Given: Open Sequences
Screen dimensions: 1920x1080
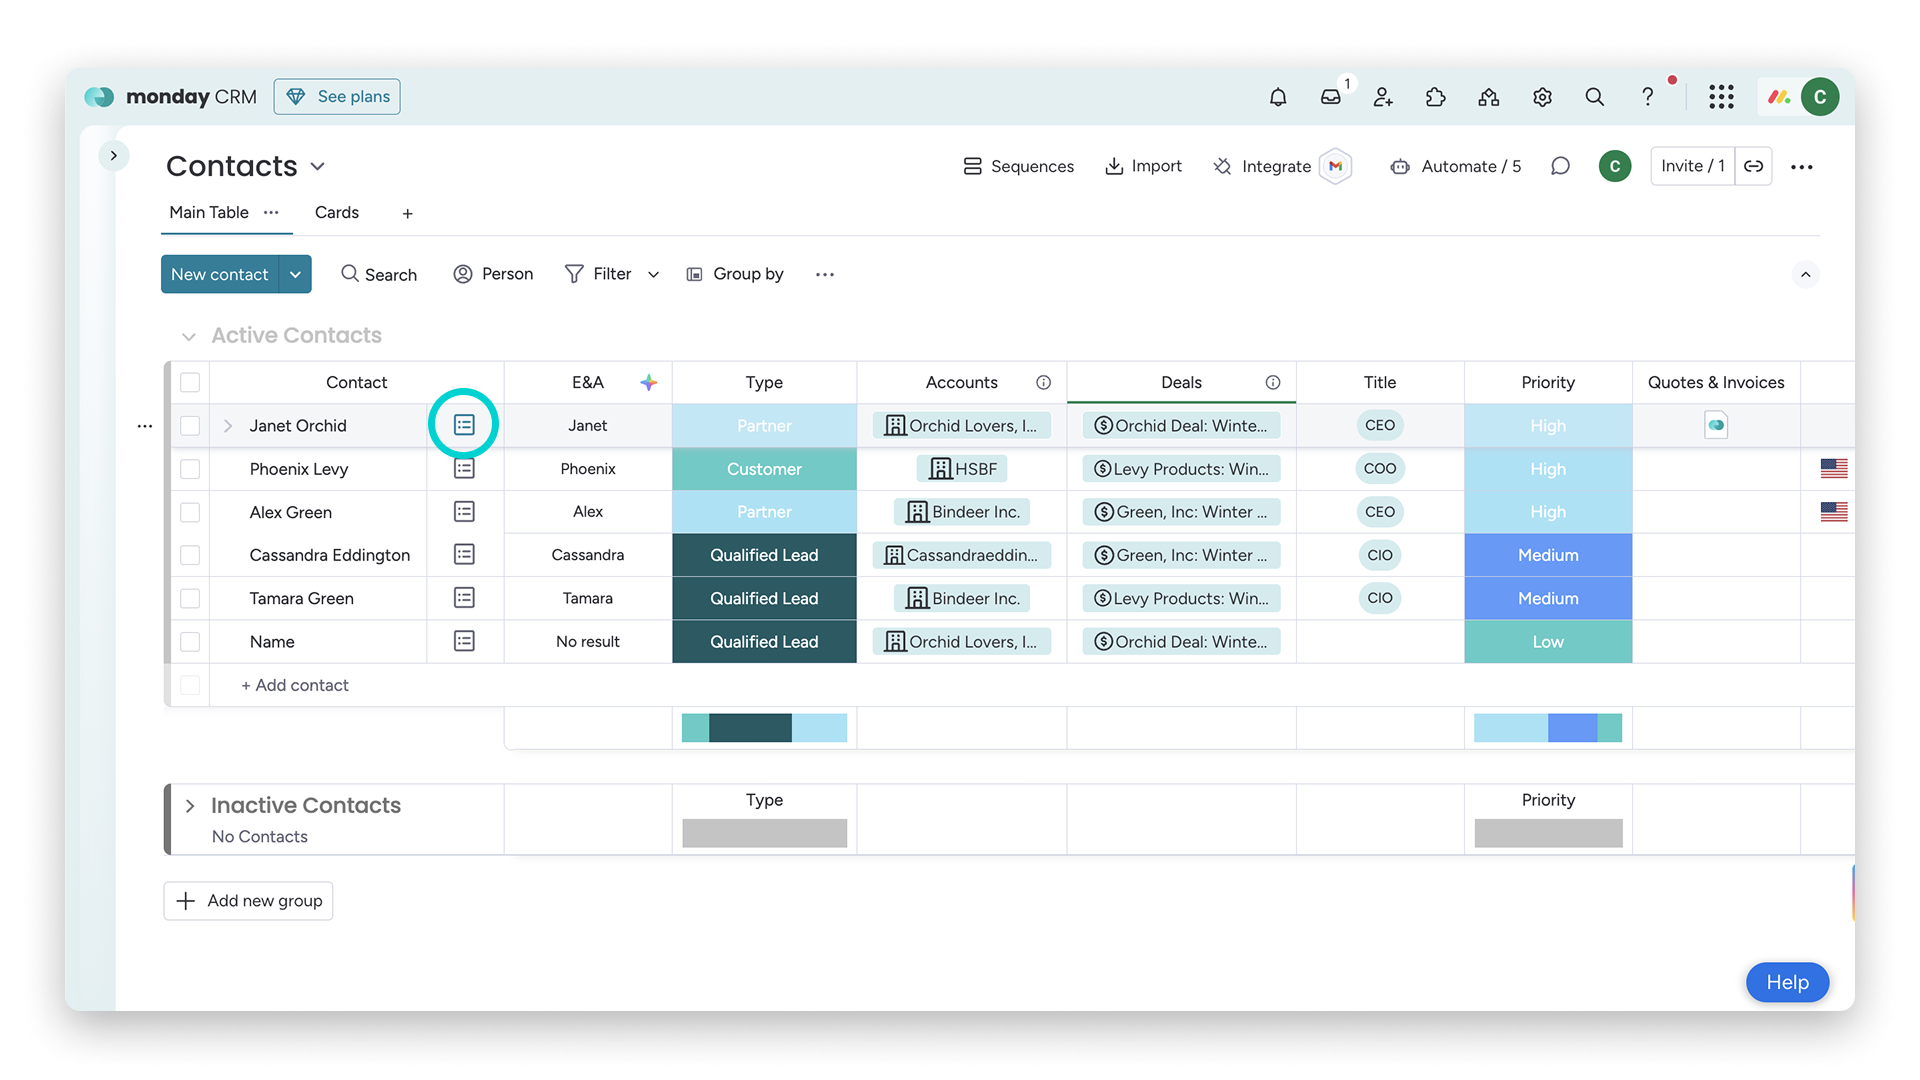Looking at the screenshot, I should pyautogui.click(x=1018, y=166).
